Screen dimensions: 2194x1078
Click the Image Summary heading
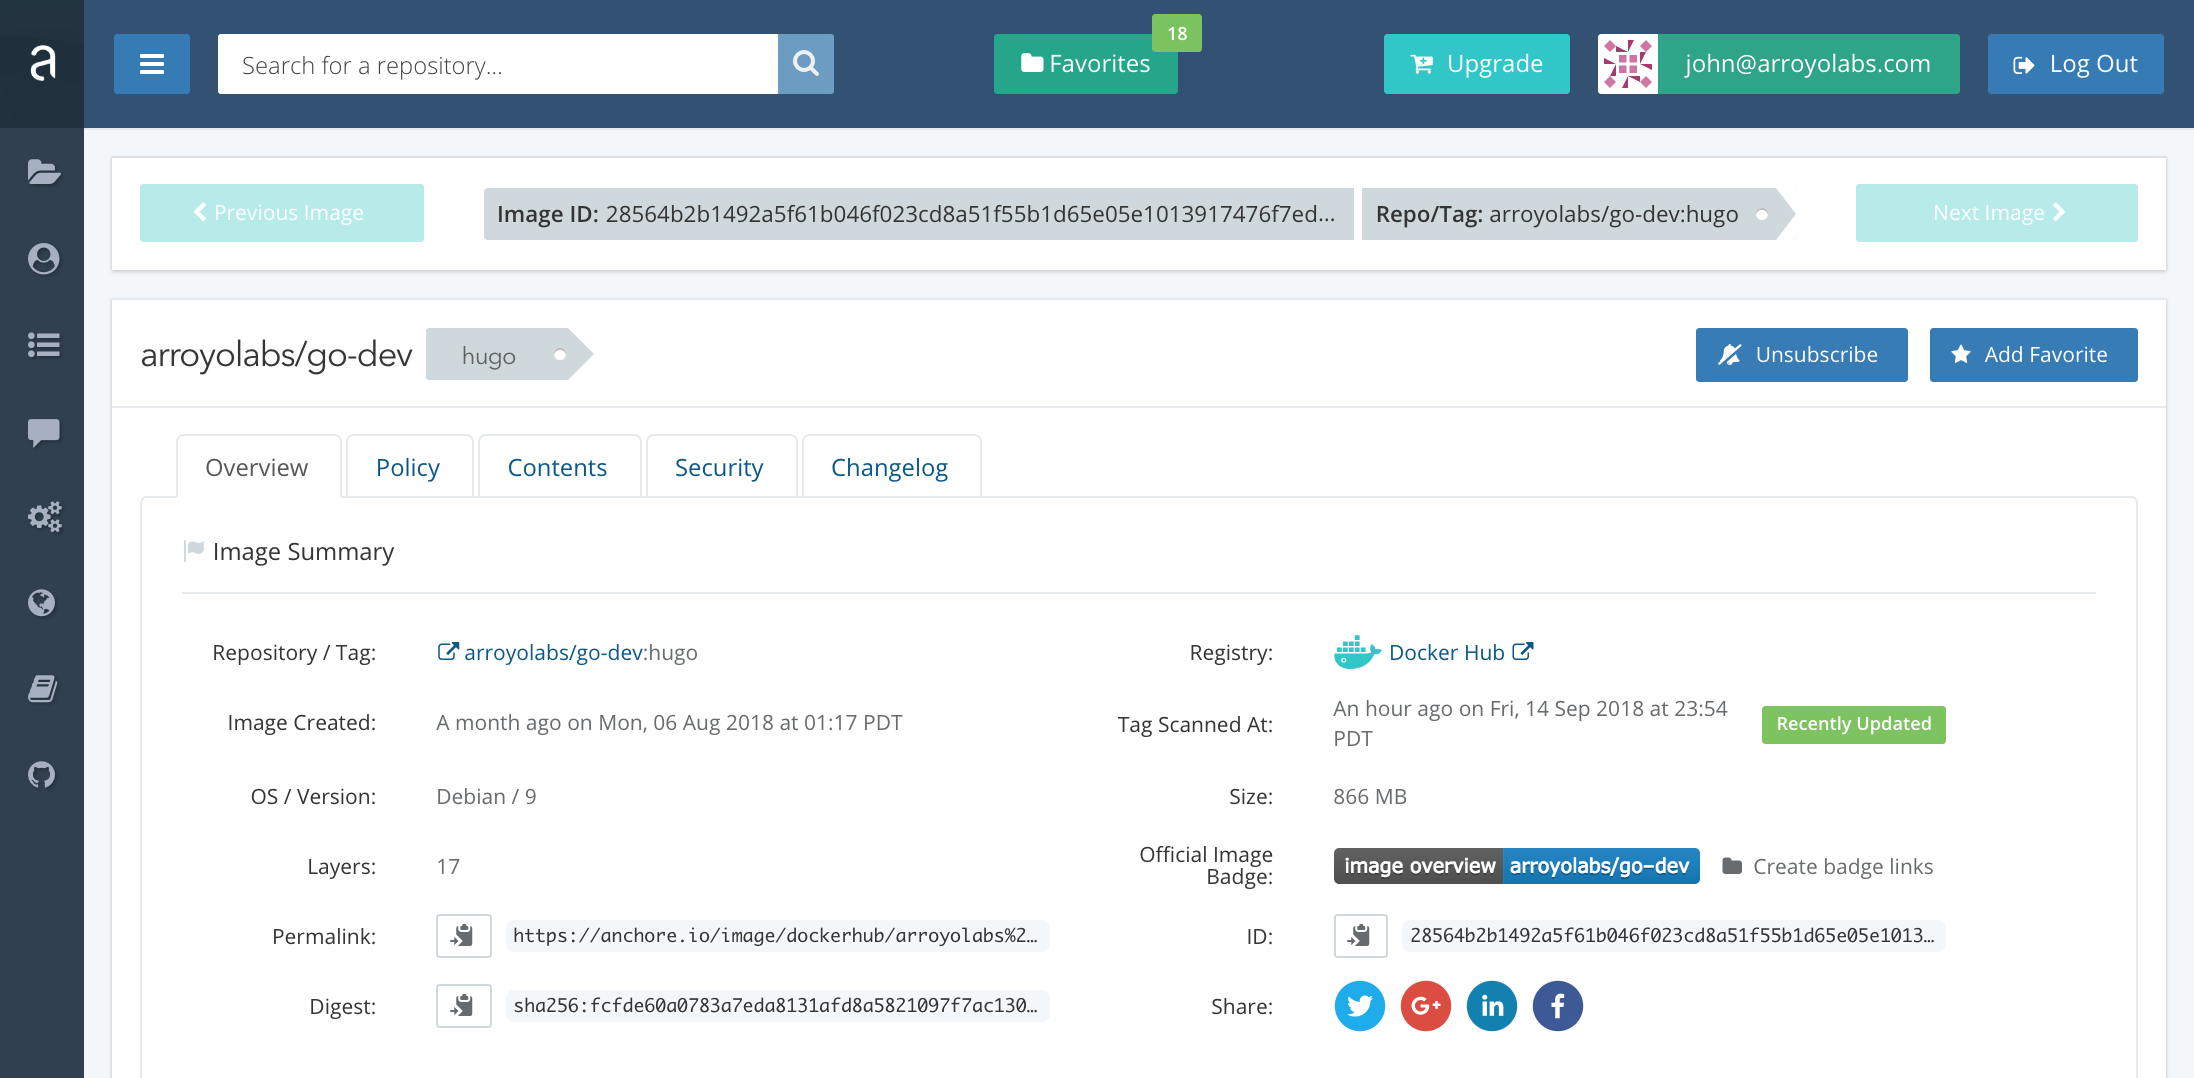click(x=303, y=552)
